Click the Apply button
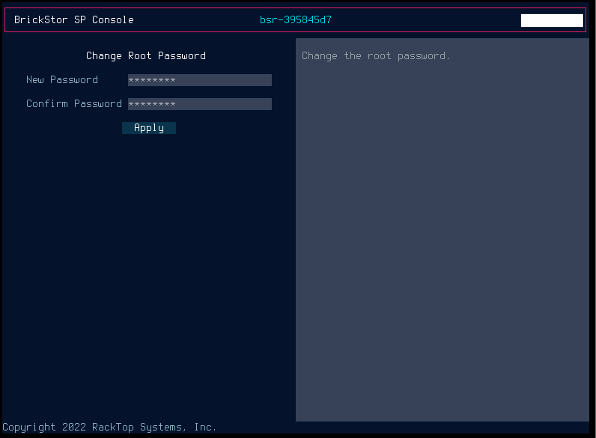The image size is (596, 438). click(x=149, y=128)
